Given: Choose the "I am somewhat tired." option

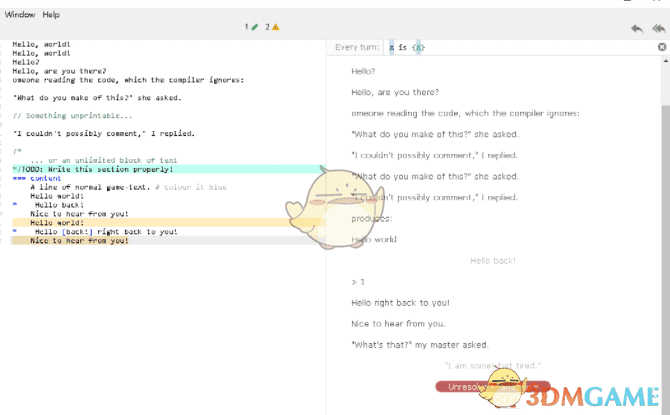Looking at the screenshot, I should pyautogui.click(x=493, y=366).
